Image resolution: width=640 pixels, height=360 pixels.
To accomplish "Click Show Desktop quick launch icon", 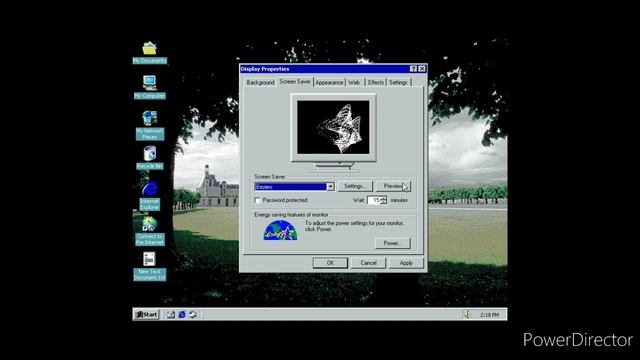I will 171,315.
